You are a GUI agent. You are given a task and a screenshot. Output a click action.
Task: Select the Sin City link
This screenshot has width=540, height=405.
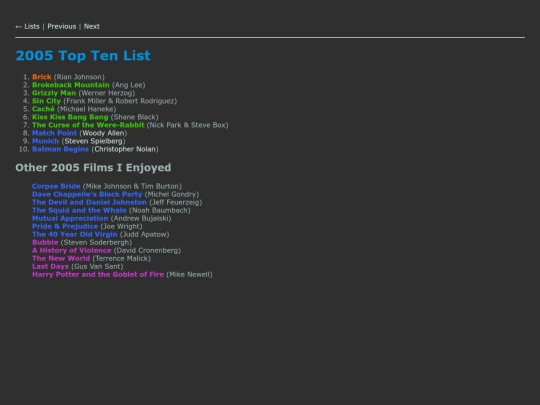pos(46,101)
